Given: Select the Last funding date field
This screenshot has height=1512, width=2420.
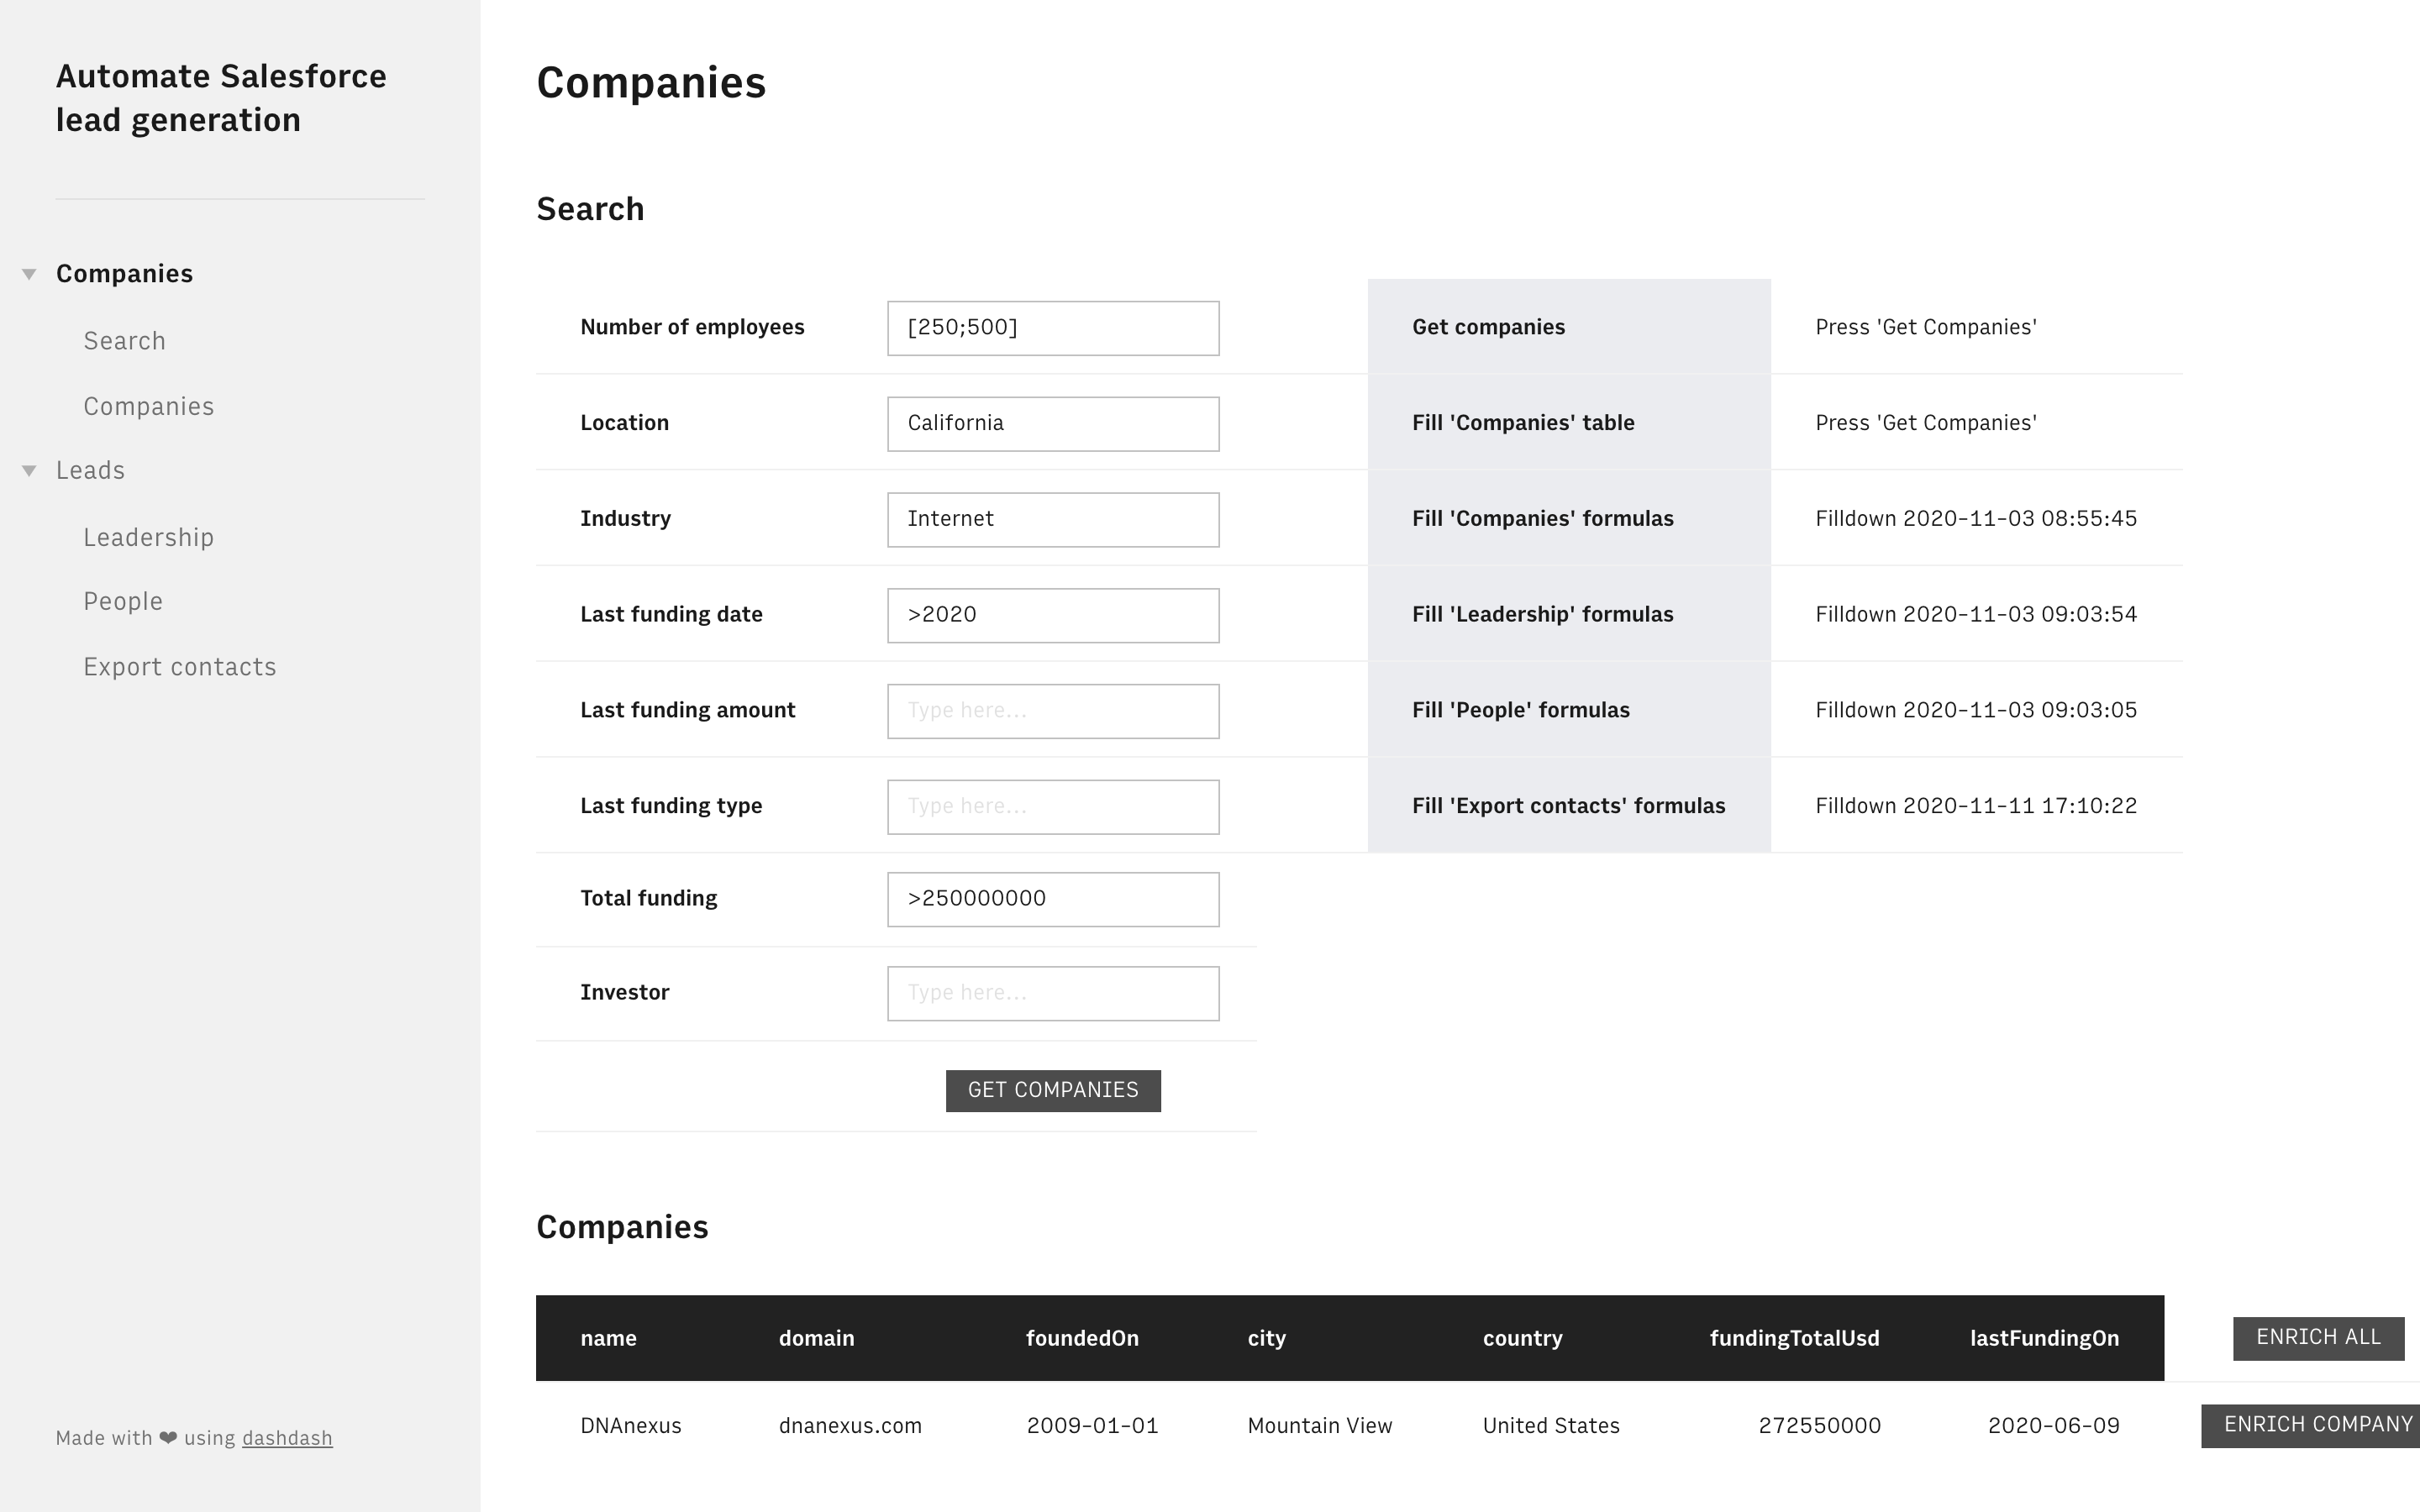Looking at the screenshot, I should (1052, 615).
